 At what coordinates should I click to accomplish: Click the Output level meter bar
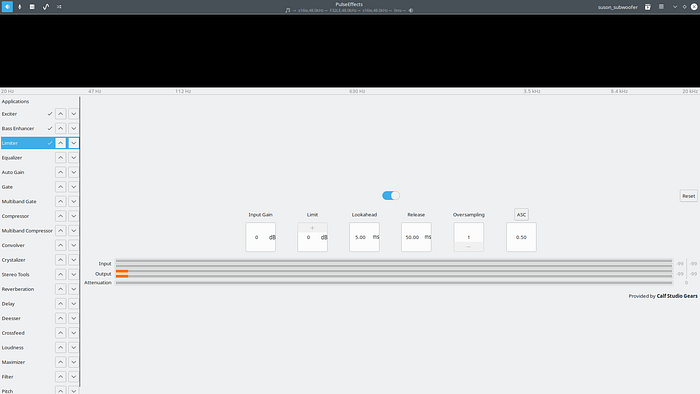click(394, 274)
